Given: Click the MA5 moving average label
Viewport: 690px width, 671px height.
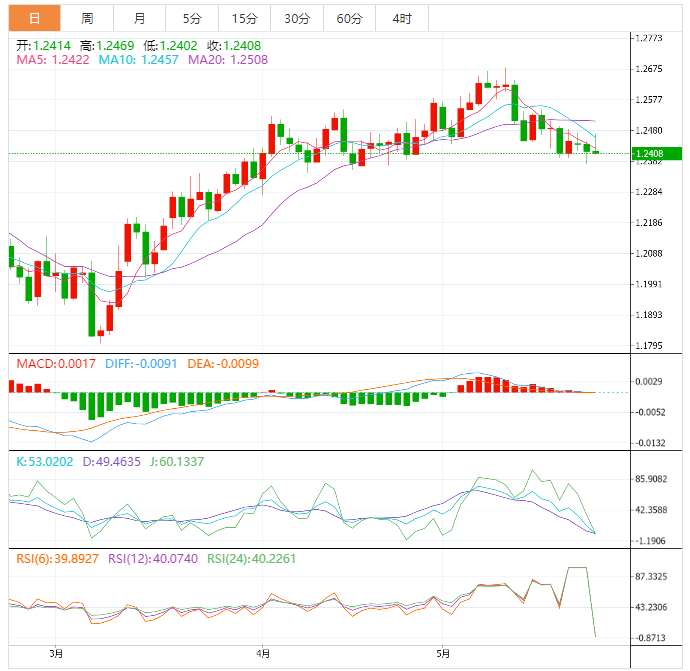Looking at the screenshot, I should [53, 61].
